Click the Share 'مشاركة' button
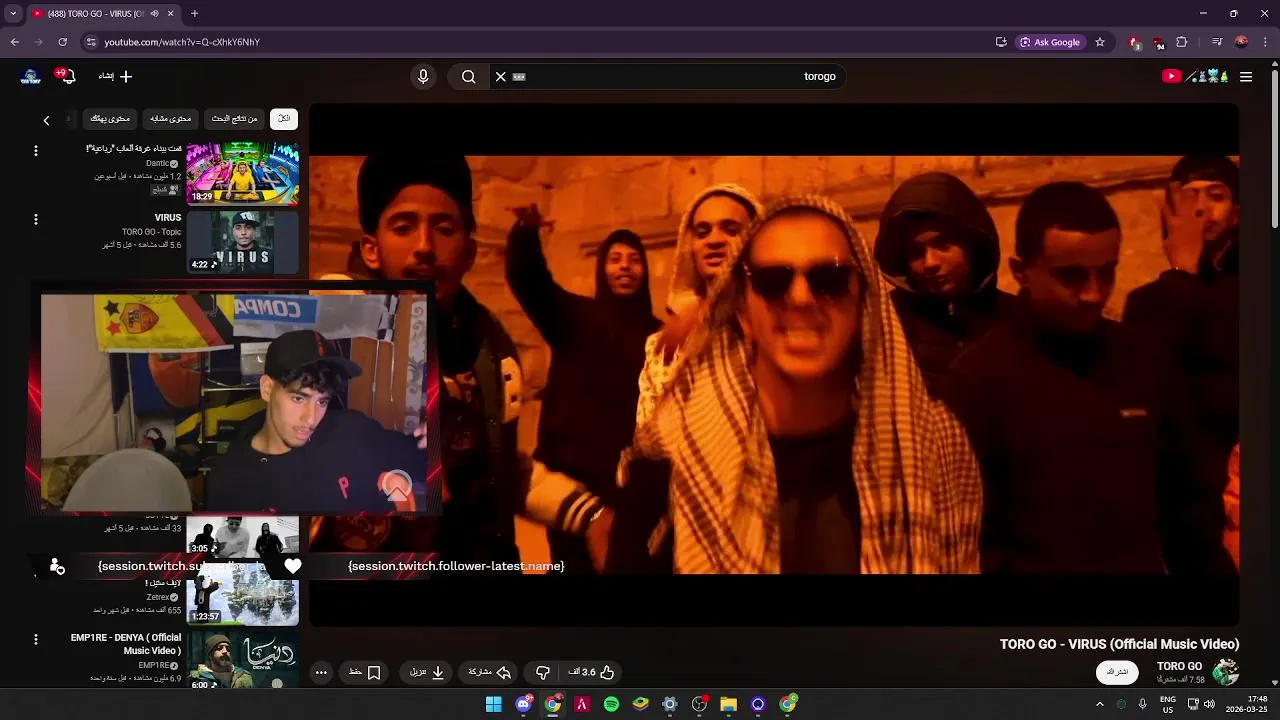This screenshot has height=720, width=1280. click(489, 673)
